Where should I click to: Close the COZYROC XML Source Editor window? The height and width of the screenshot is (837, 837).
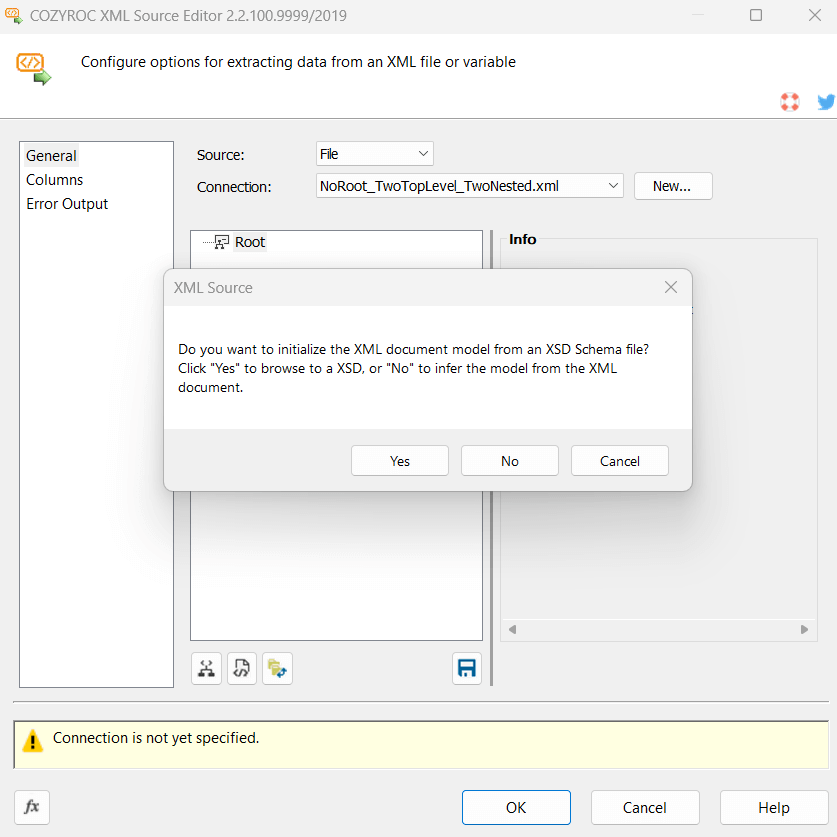tap(815, 15)
